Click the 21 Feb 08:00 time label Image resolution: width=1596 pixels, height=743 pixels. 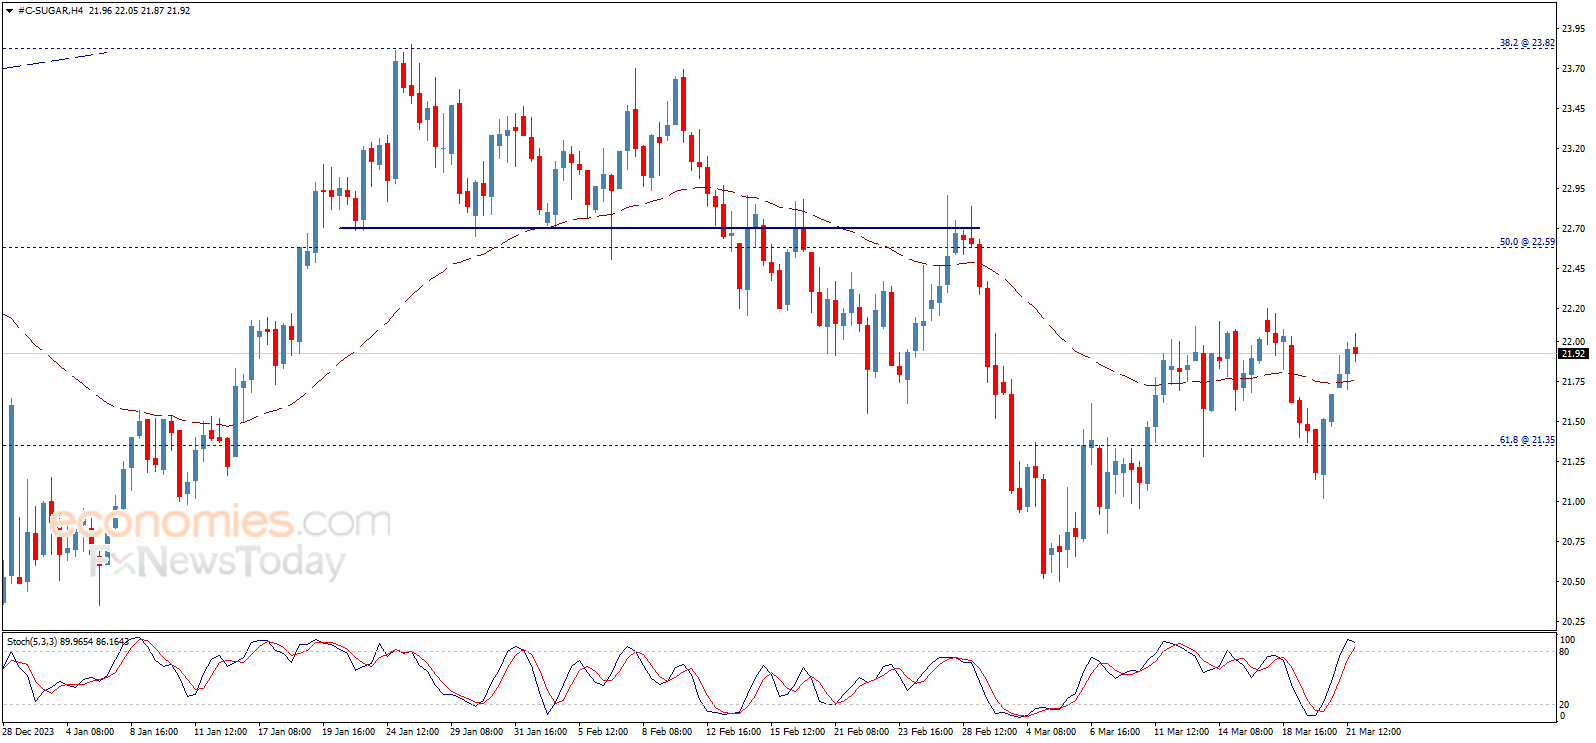tap(861, 732)
